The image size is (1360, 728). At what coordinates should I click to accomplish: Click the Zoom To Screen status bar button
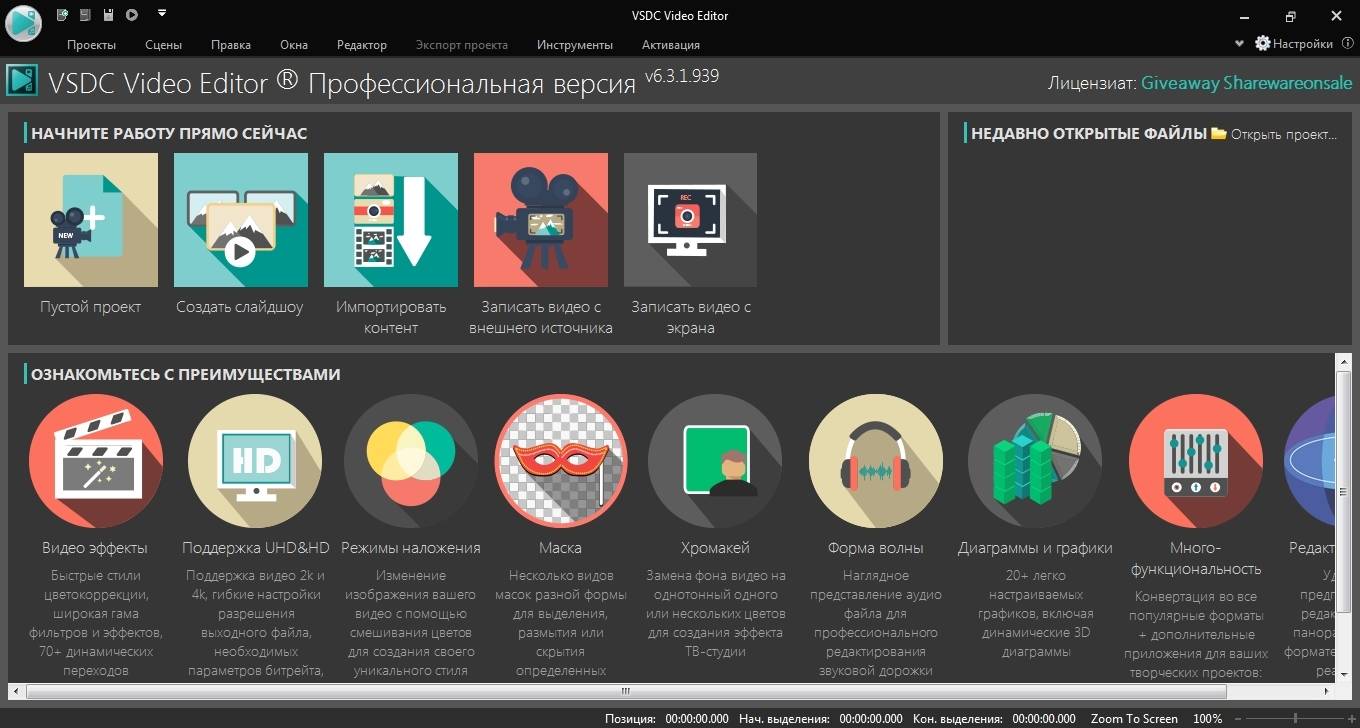[1134, 719]
